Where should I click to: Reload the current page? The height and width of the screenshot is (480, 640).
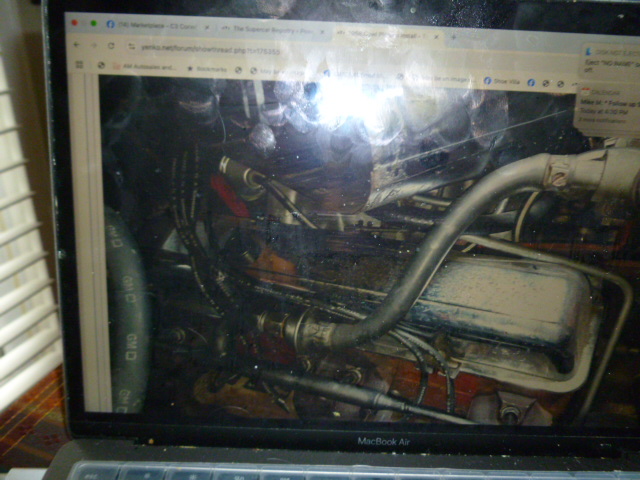click(110, 46)
